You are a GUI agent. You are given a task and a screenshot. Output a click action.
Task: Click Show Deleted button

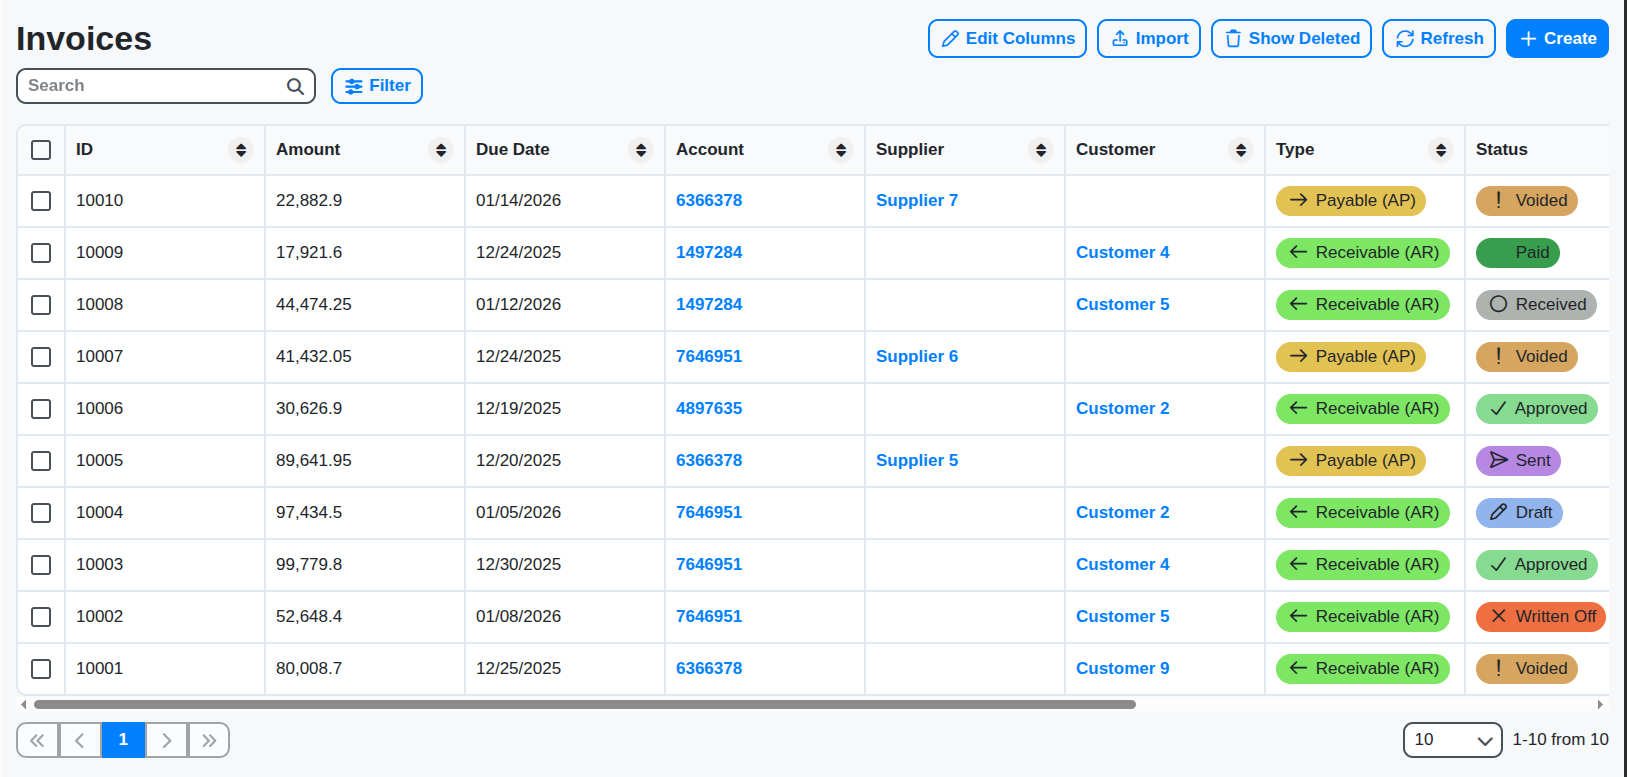click(x=1291, y=39)
